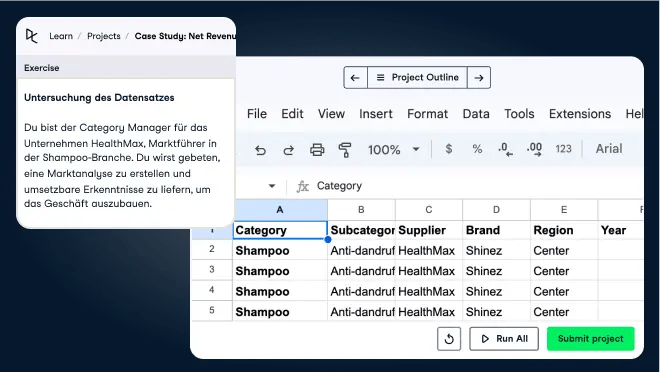Go to previous step with left arrow

[355, 78]
